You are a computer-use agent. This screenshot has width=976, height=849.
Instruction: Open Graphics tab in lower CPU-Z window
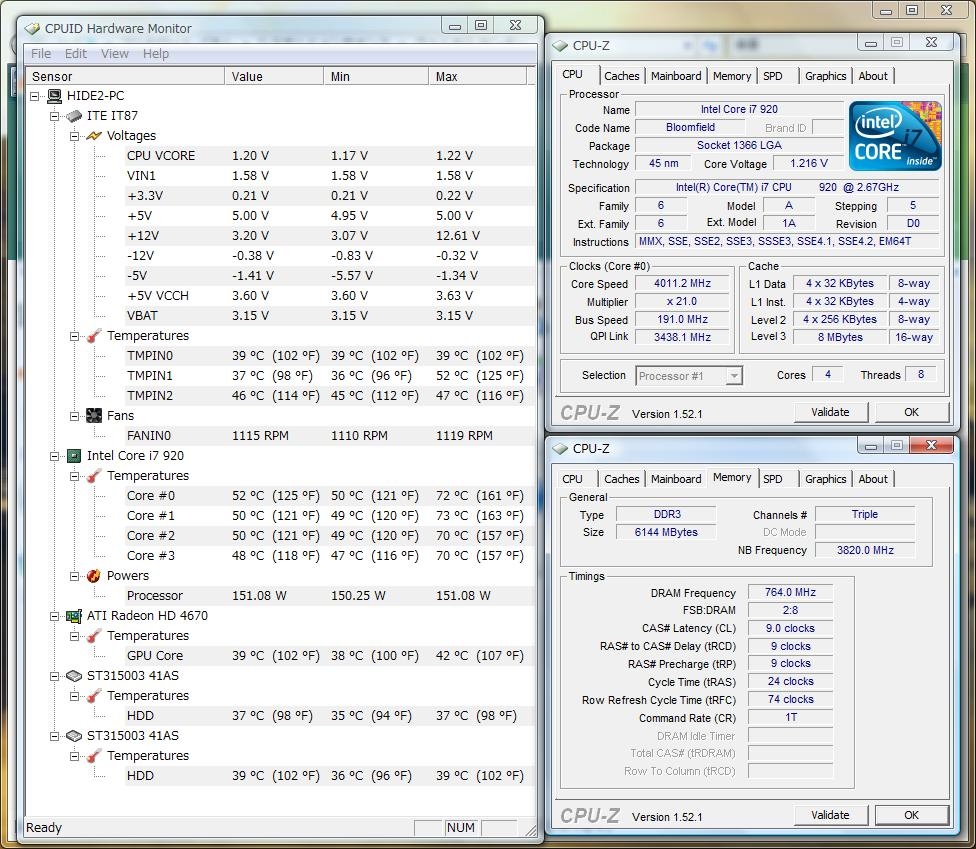[x=825, y=479]
